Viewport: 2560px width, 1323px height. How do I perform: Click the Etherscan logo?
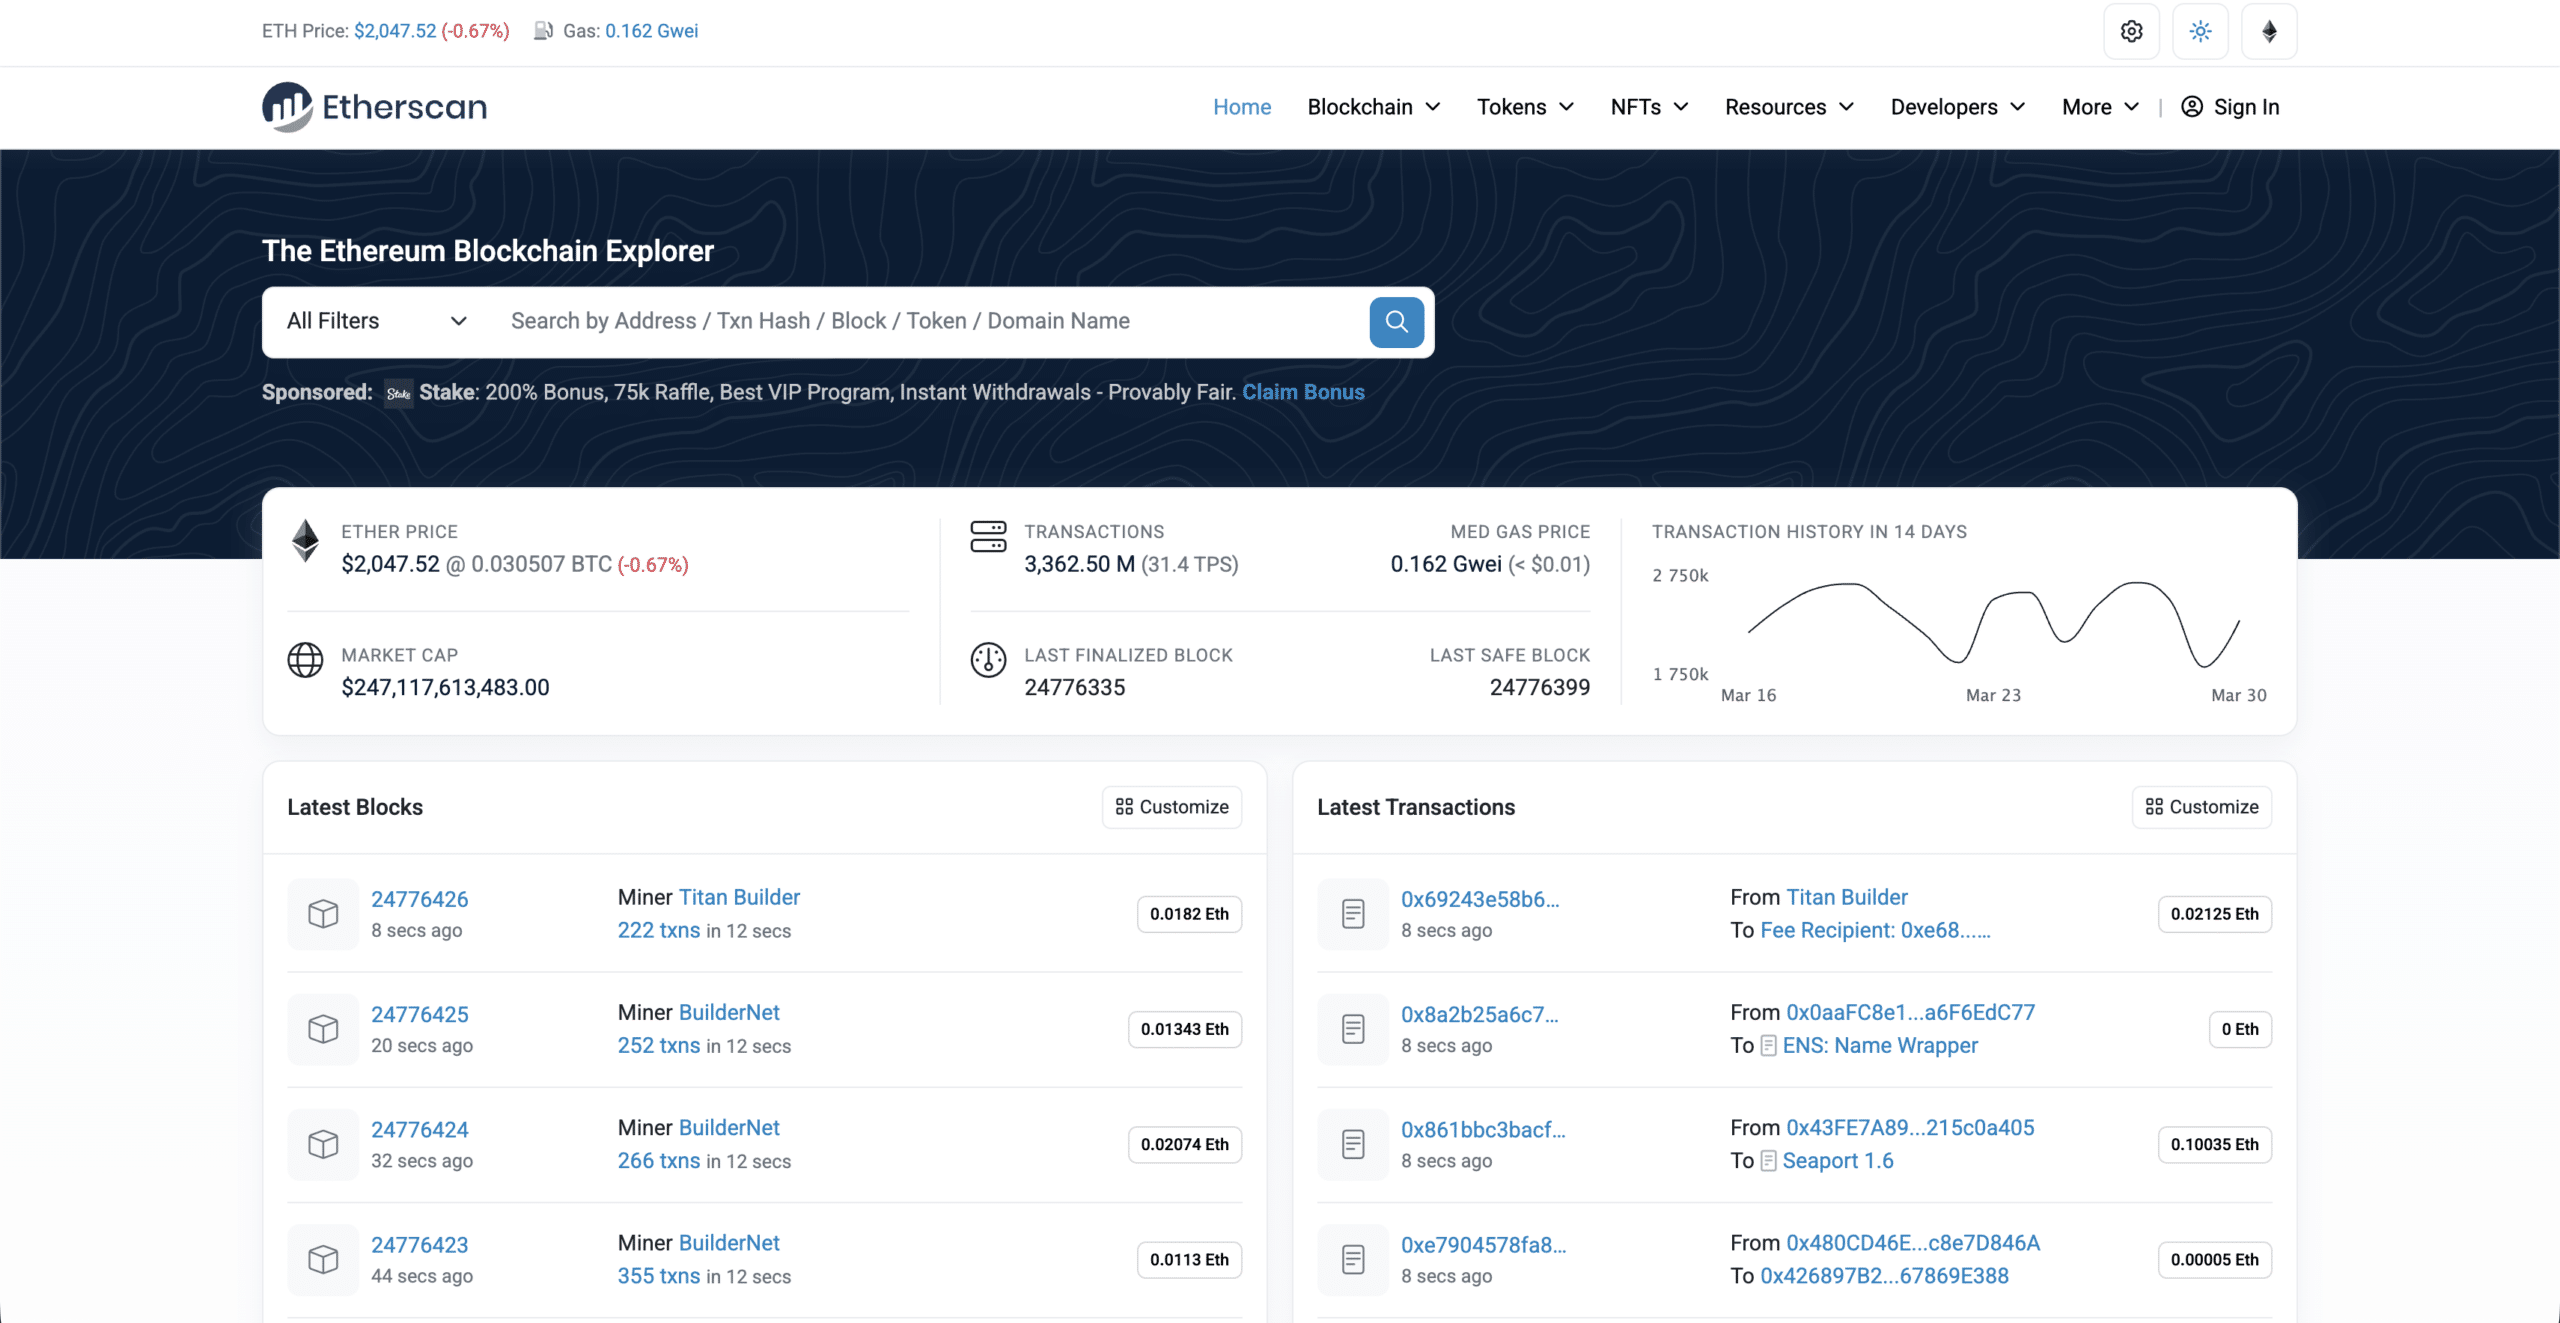pos(374,107)
